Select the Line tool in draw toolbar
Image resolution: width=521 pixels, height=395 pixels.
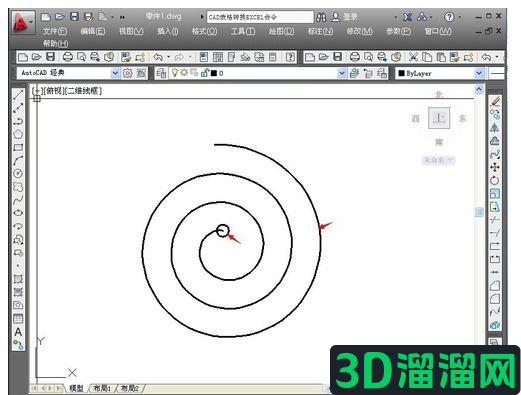(x=18, y=95)
